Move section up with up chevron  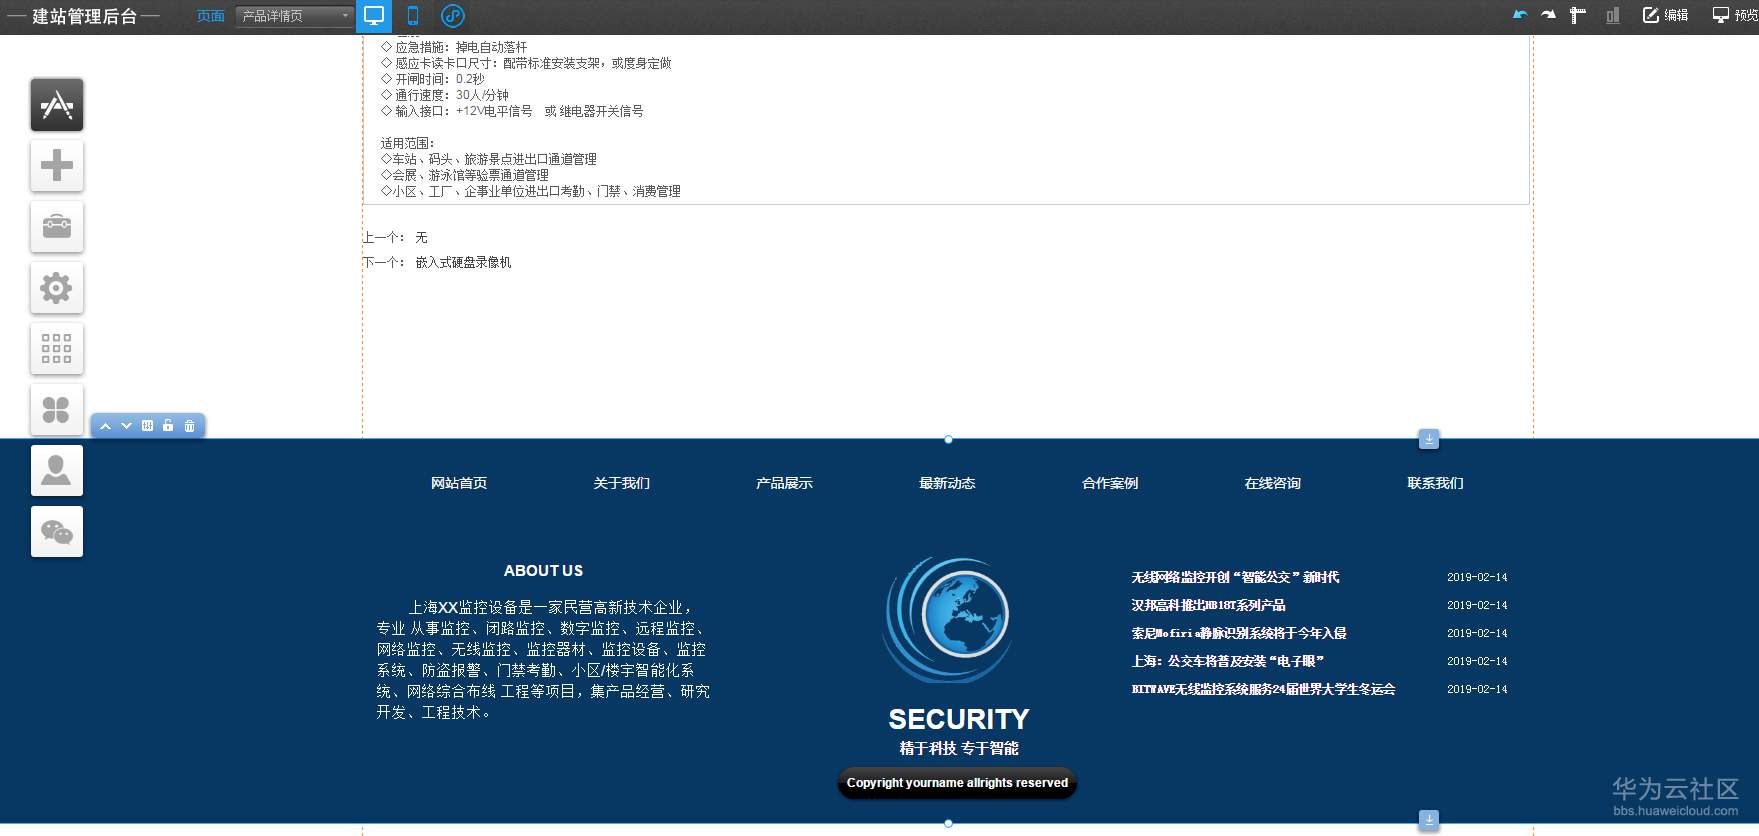[x=105, y=426]
